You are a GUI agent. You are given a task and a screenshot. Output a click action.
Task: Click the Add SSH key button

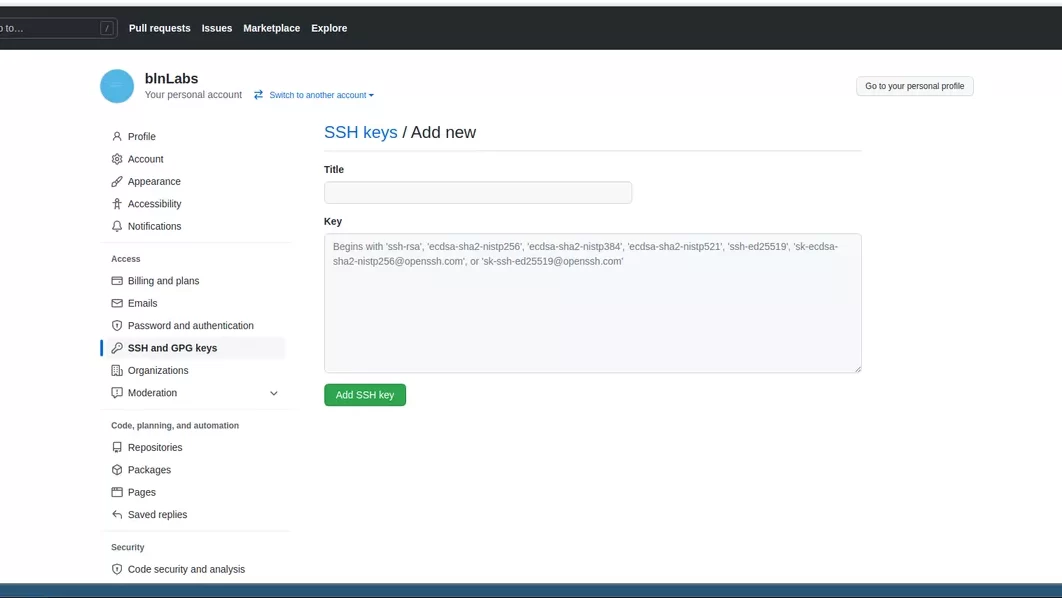[x=364, y=395]
